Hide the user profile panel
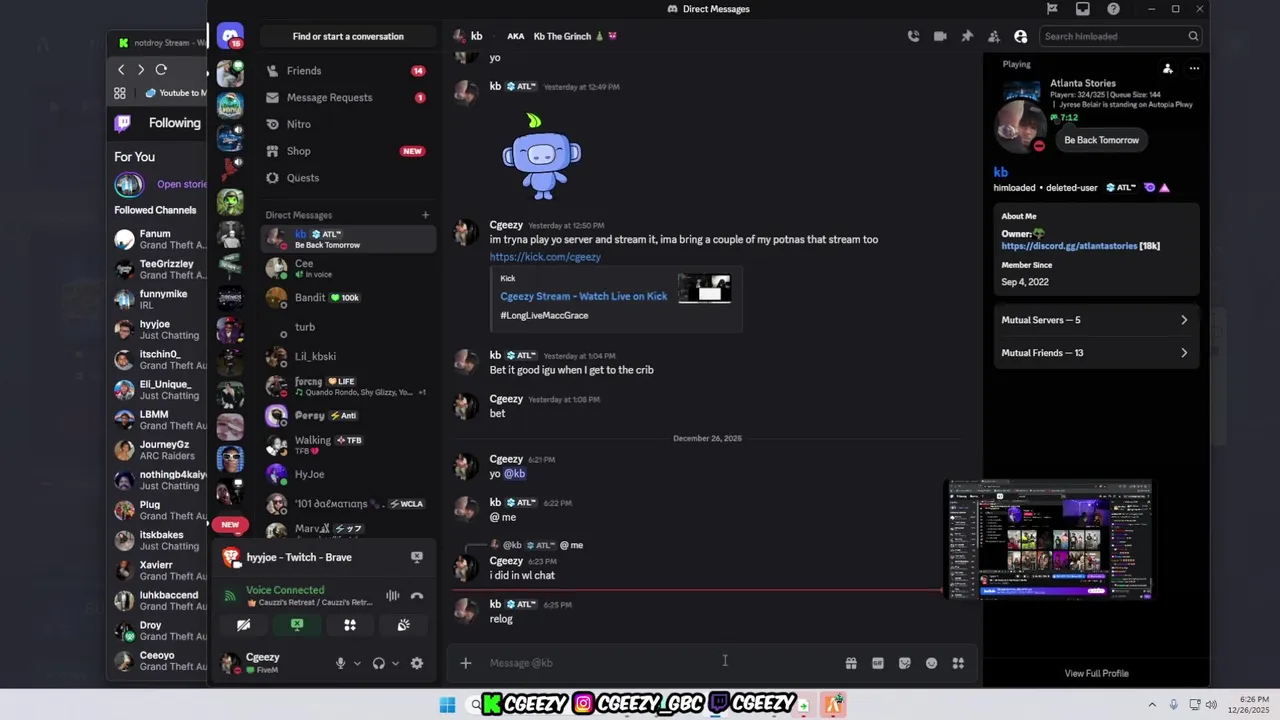 (1020, 36)
